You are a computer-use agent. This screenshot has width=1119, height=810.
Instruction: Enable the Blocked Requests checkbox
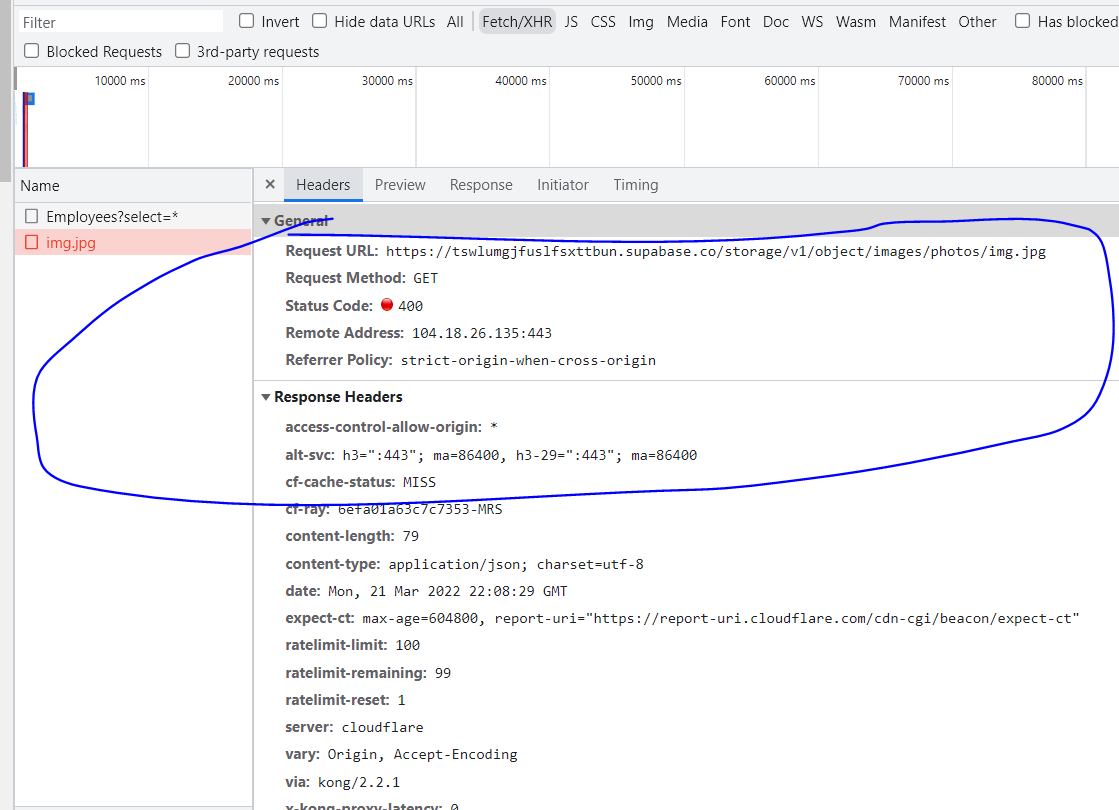[x=30, y=51]
